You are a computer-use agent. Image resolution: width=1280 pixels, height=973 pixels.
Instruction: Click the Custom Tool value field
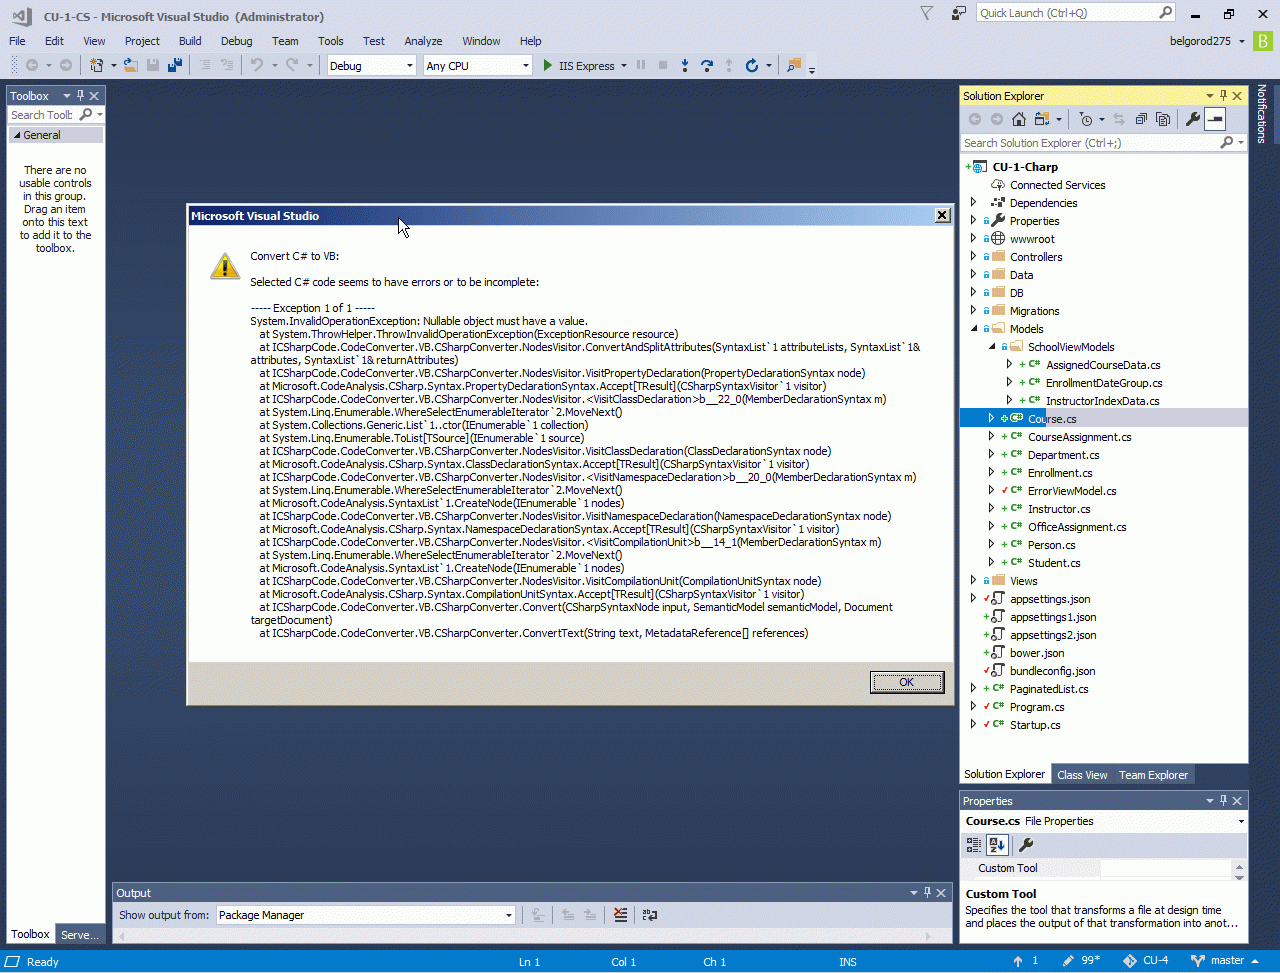pos(1167,868)
